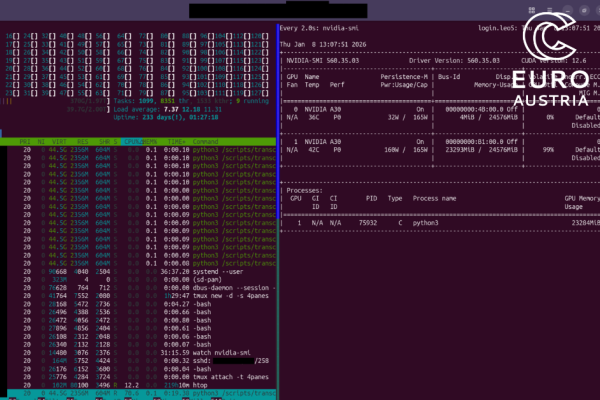Select the -bash row with time 0:00.61
This screenshot has height=400, width=600.
point(142,328)
